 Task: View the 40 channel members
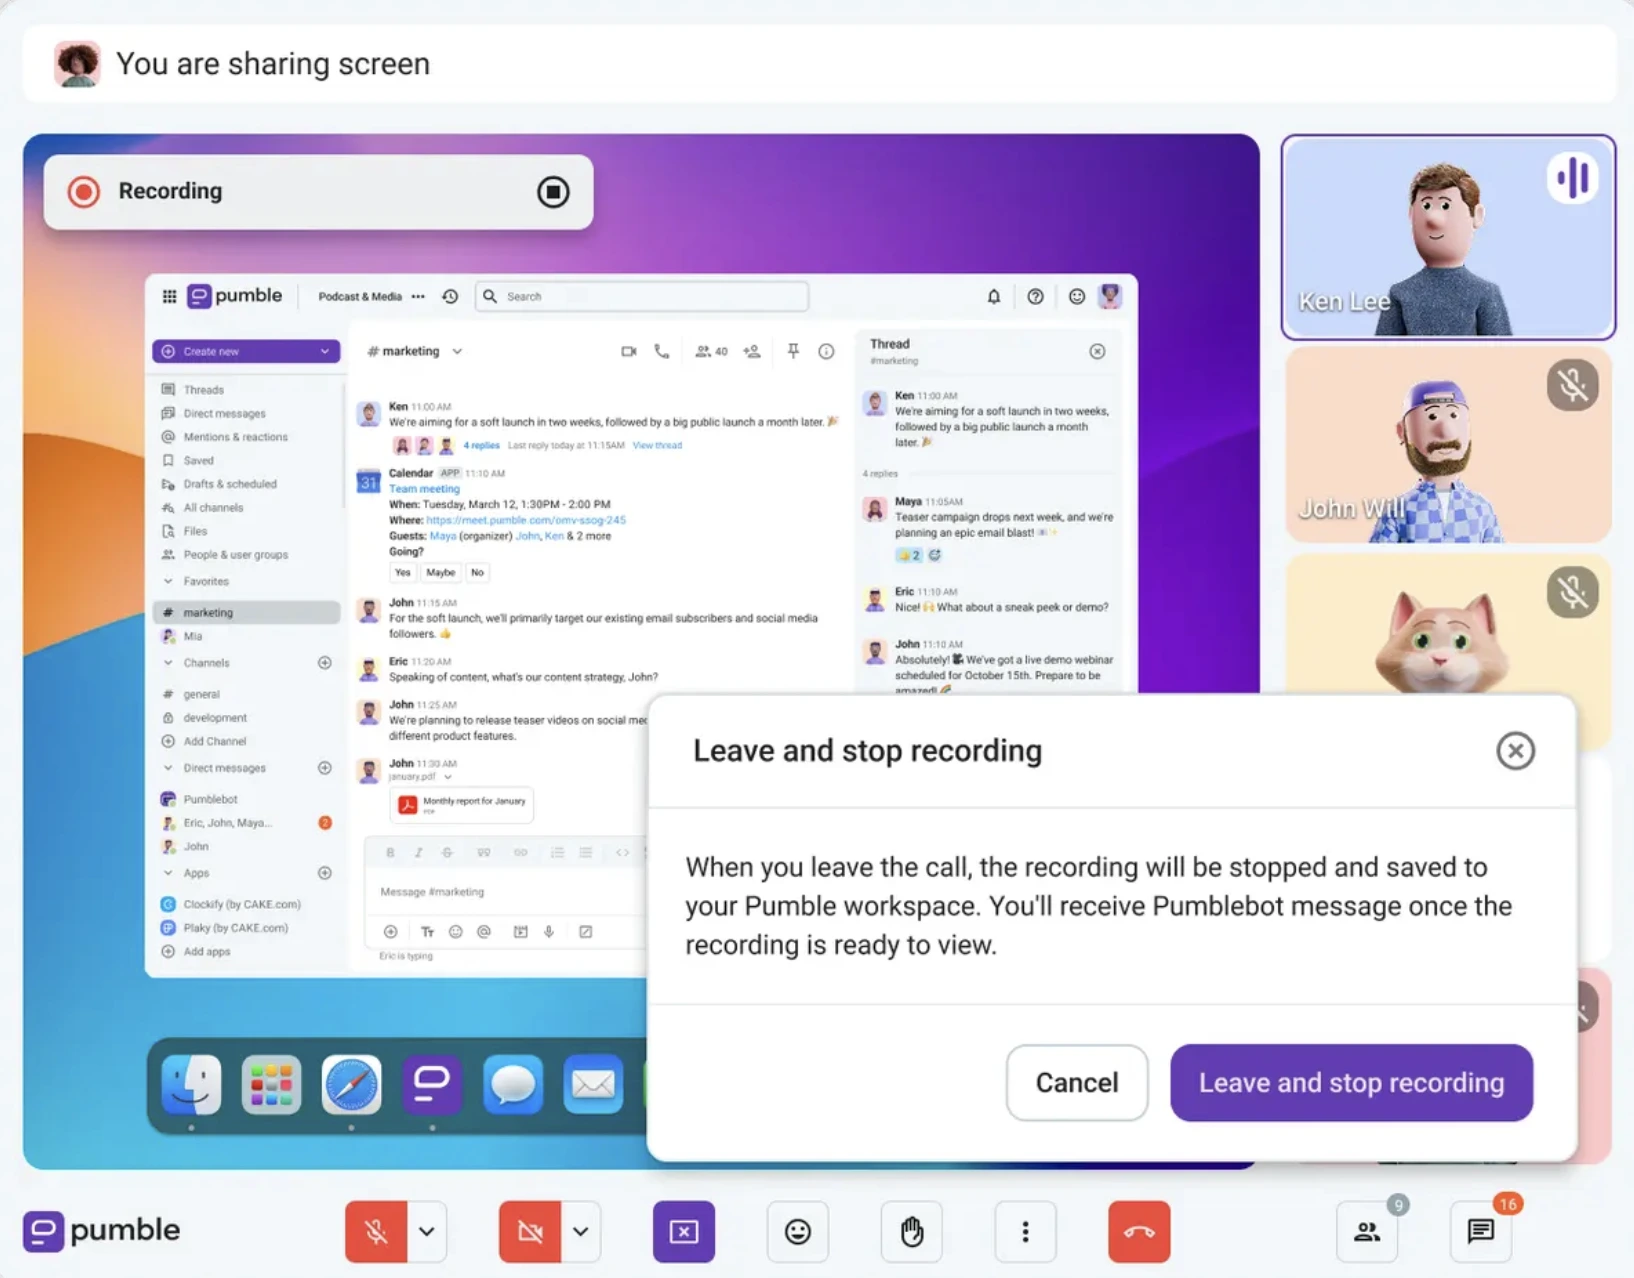point(711,351)
